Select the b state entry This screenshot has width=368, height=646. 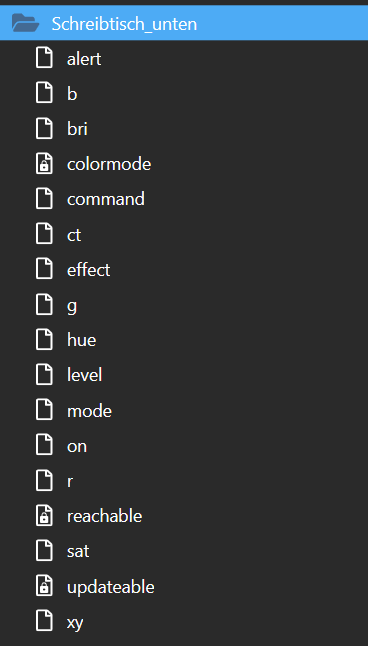[72, 94]
